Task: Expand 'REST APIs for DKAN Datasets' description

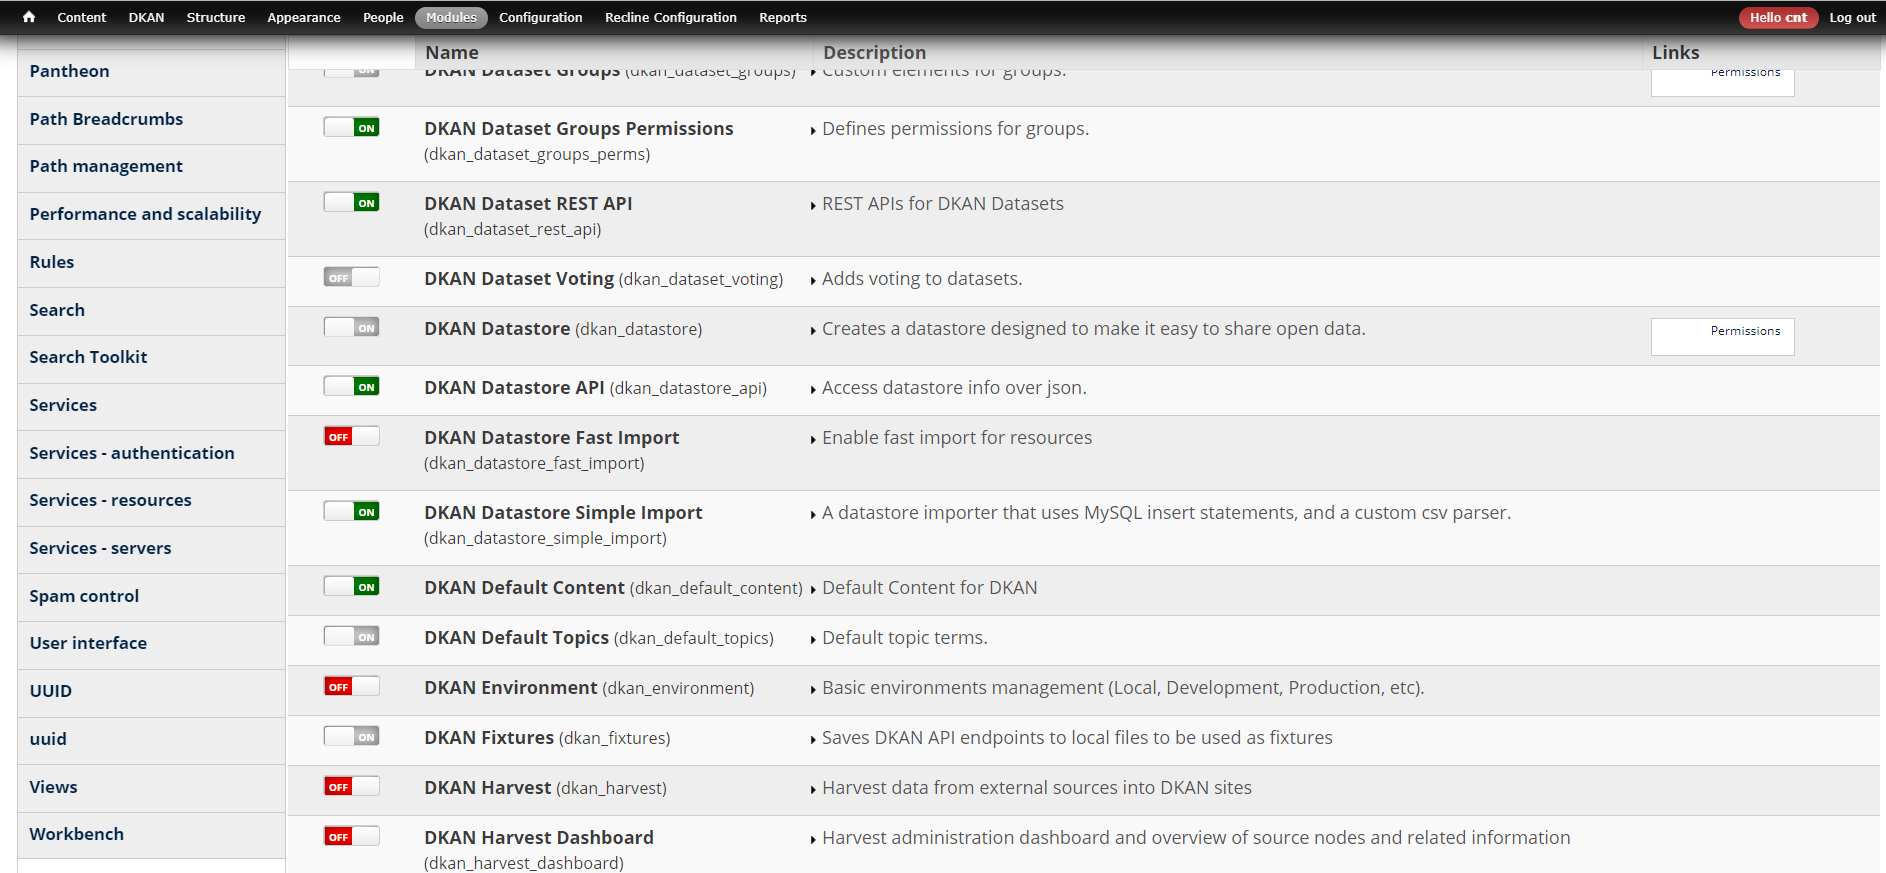Action: [937, 204]
